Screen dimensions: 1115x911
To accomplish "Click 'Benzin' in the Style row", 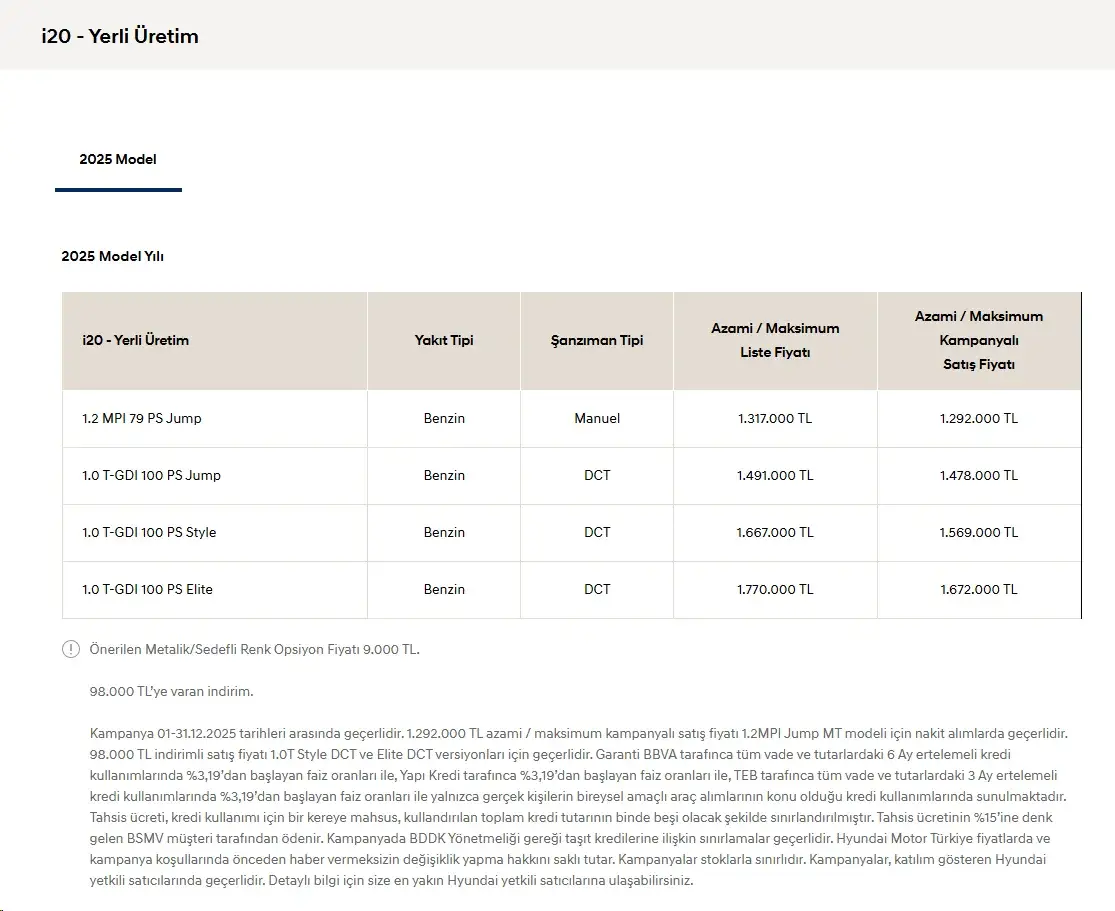I will coord(444,532).
